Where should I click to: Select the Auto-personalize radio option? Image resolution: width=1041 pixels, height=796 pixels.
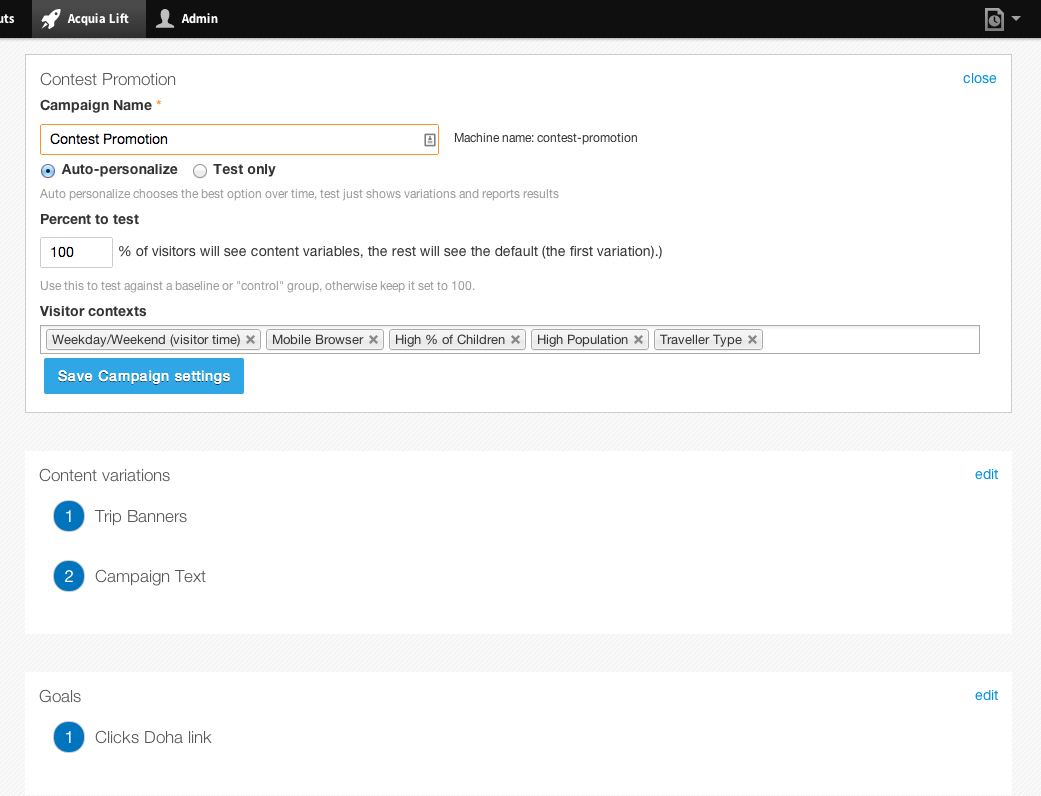pos(48,171)
